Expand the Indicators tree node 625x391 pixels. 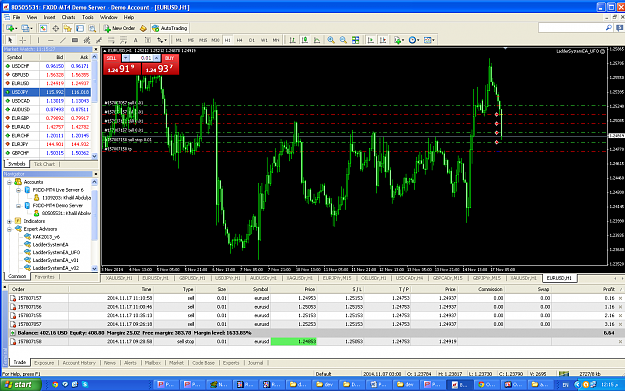[9, 221]
